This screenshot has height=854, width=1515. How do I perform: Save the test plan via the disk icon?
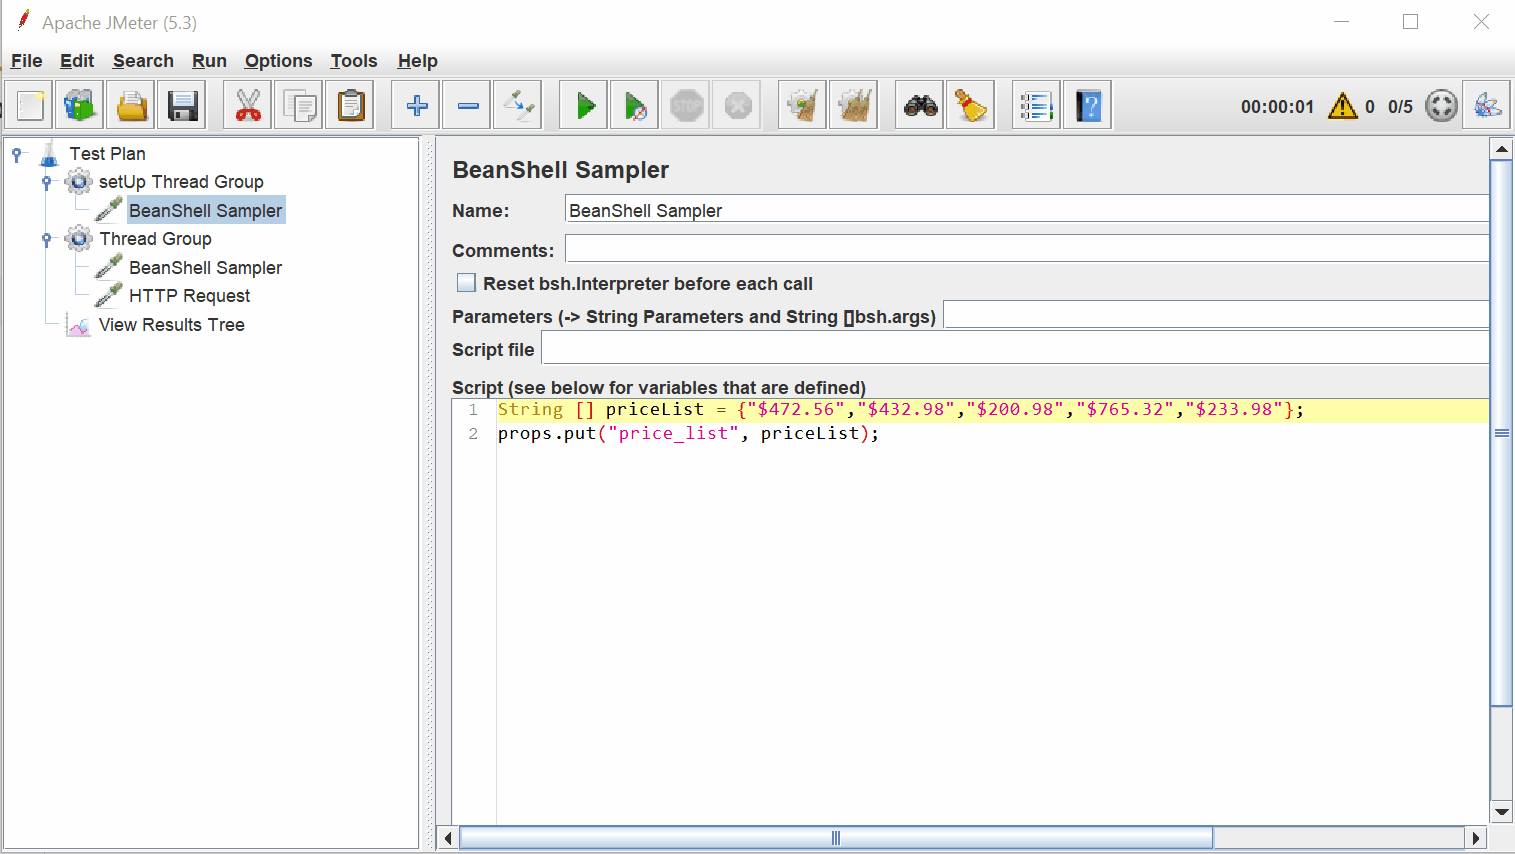(181, 104)
